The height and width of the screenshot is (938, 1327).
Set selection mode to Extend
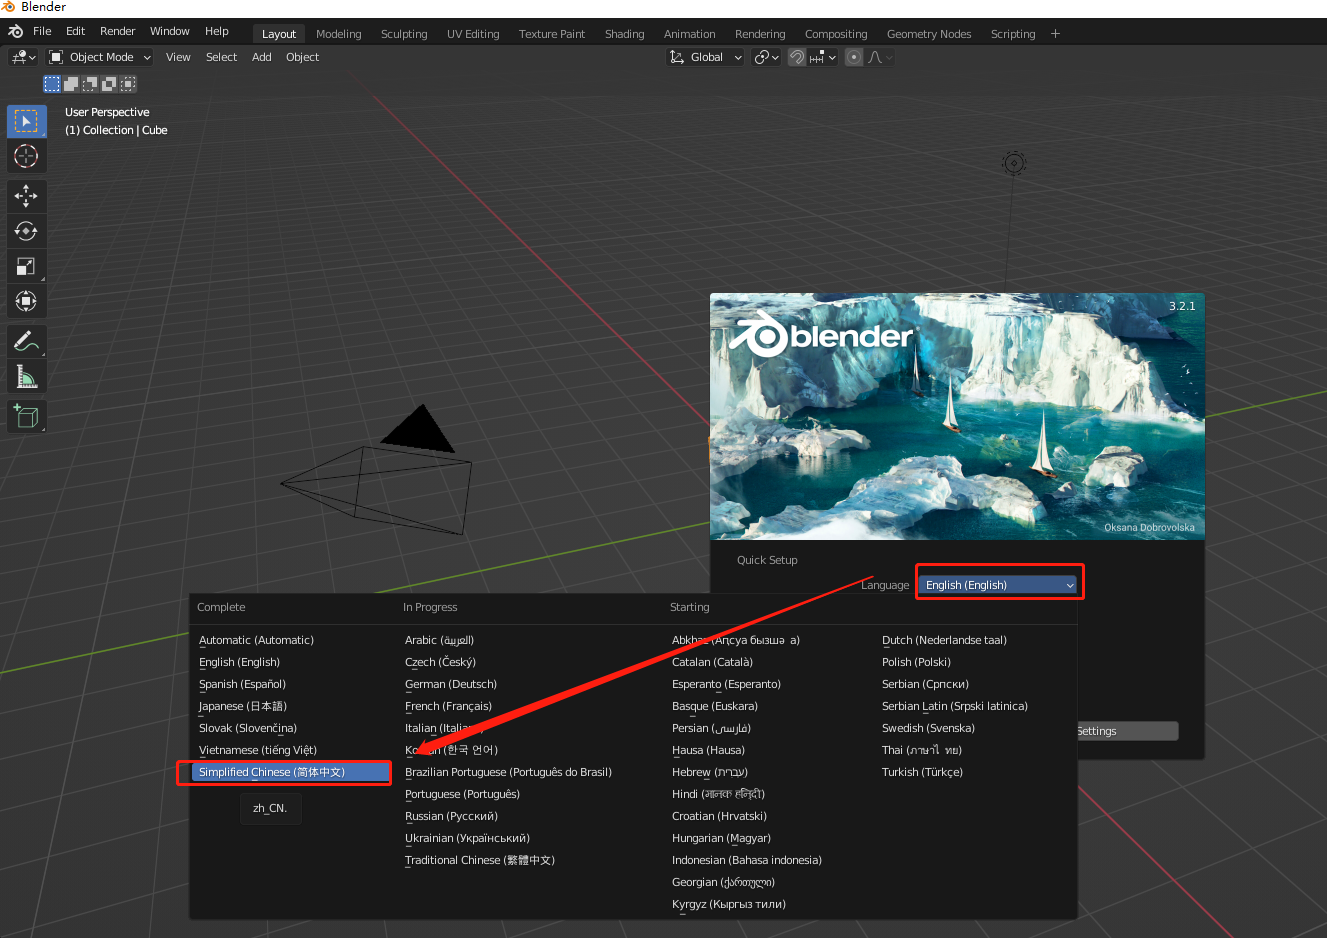(x=71, y=84)
